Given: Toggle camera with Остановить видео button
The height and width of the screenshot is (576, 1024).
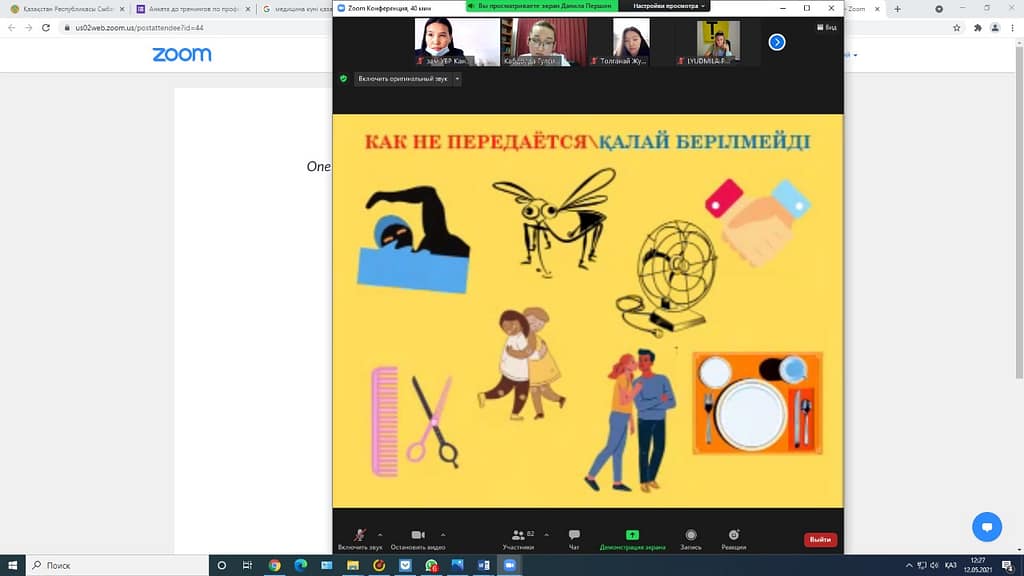Looking at the screenshot, I should click(x=418, y=535).
